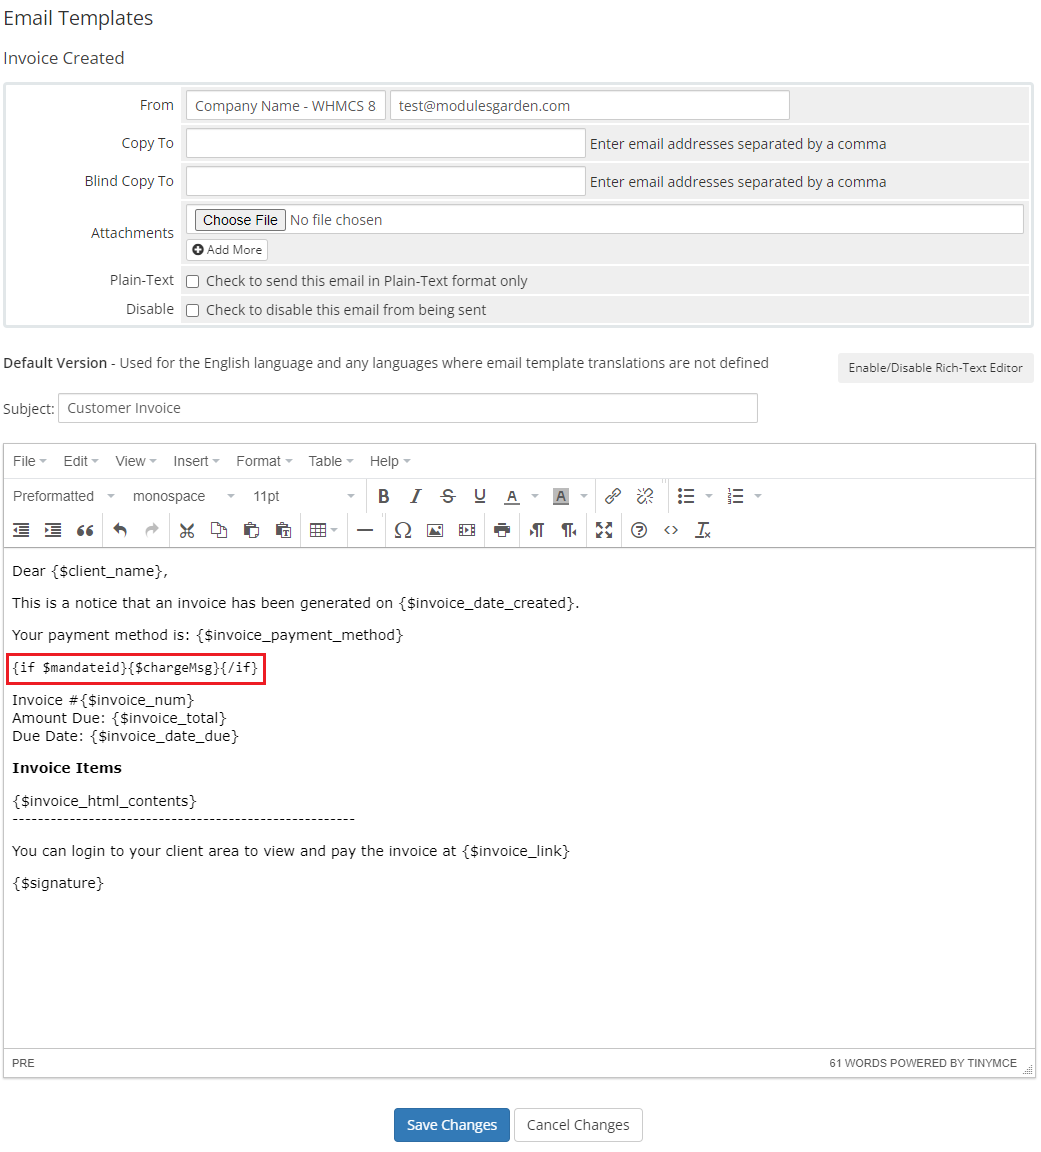
Task: Click Cancel Changes button
Action: point(578,1125)
